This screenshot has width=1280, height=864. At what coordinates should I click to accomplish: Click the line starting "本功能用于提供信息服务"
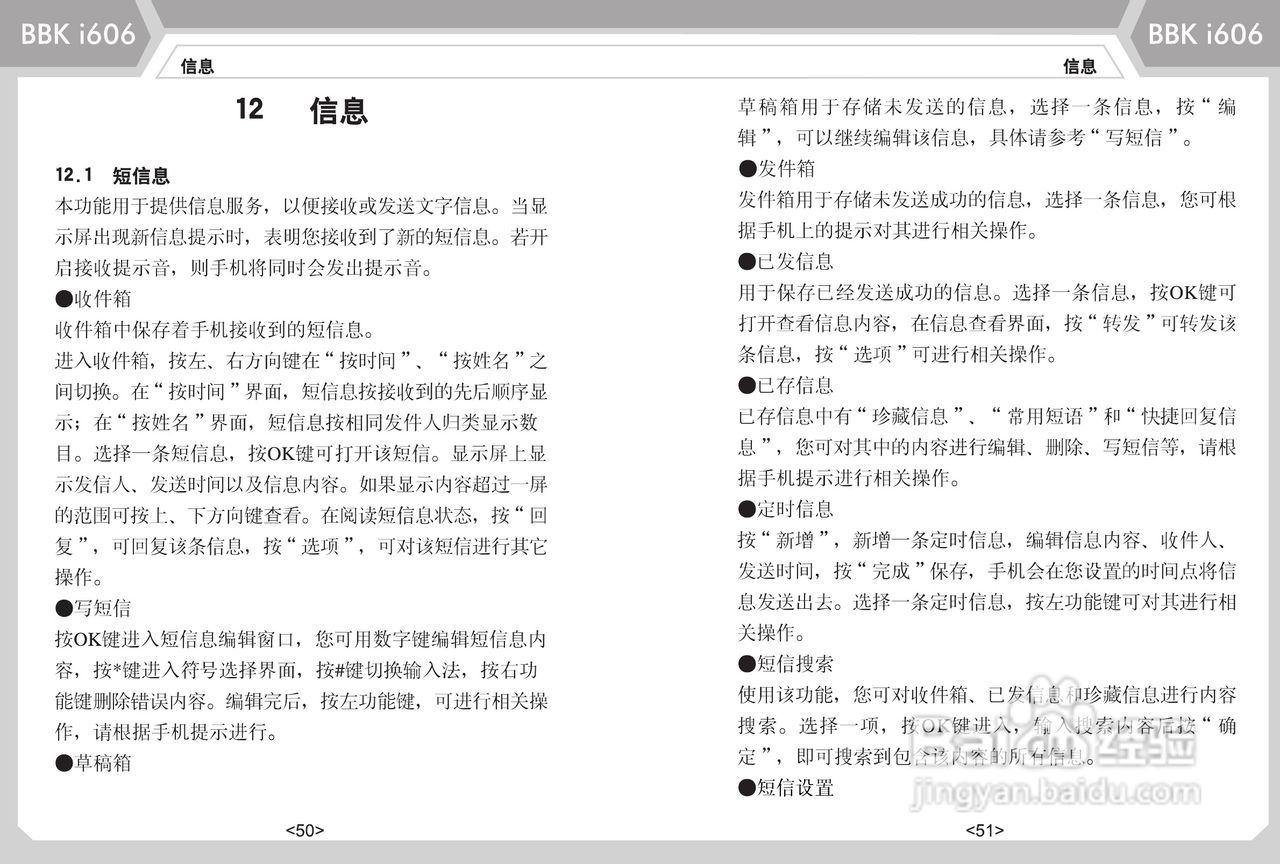tap(301, 207)
